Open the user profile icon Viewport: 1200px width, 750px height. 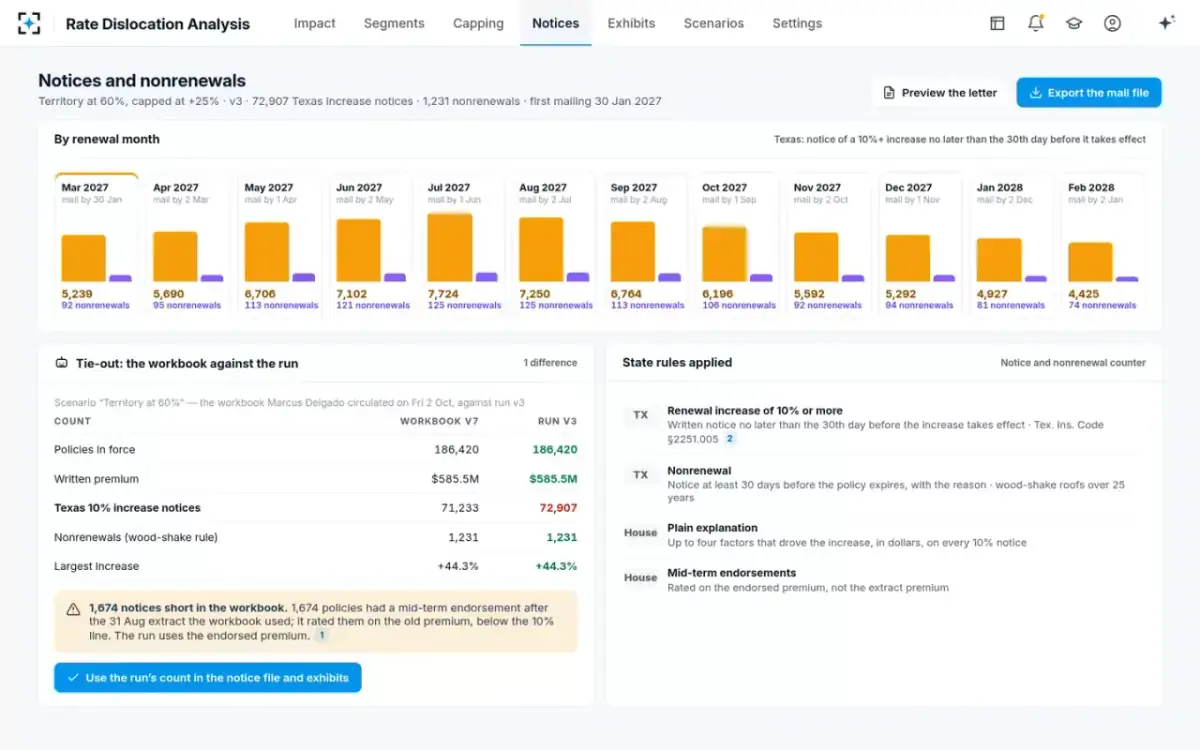(1112, 23)
